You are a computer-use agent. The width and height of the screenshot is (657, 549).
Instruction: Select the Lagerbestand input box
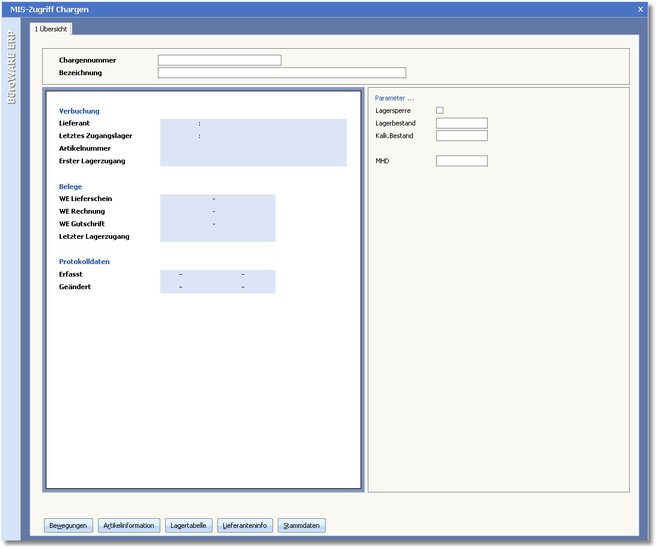point(461,123)
